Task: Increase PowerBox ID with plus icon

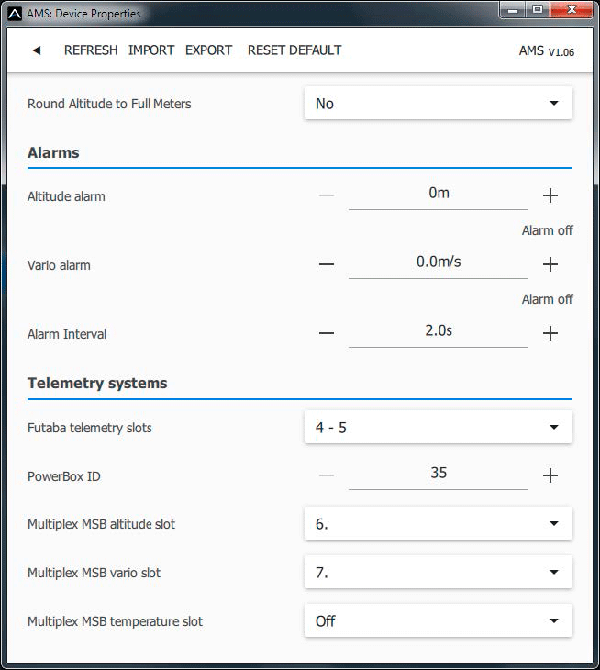Action: coord(550,476)
